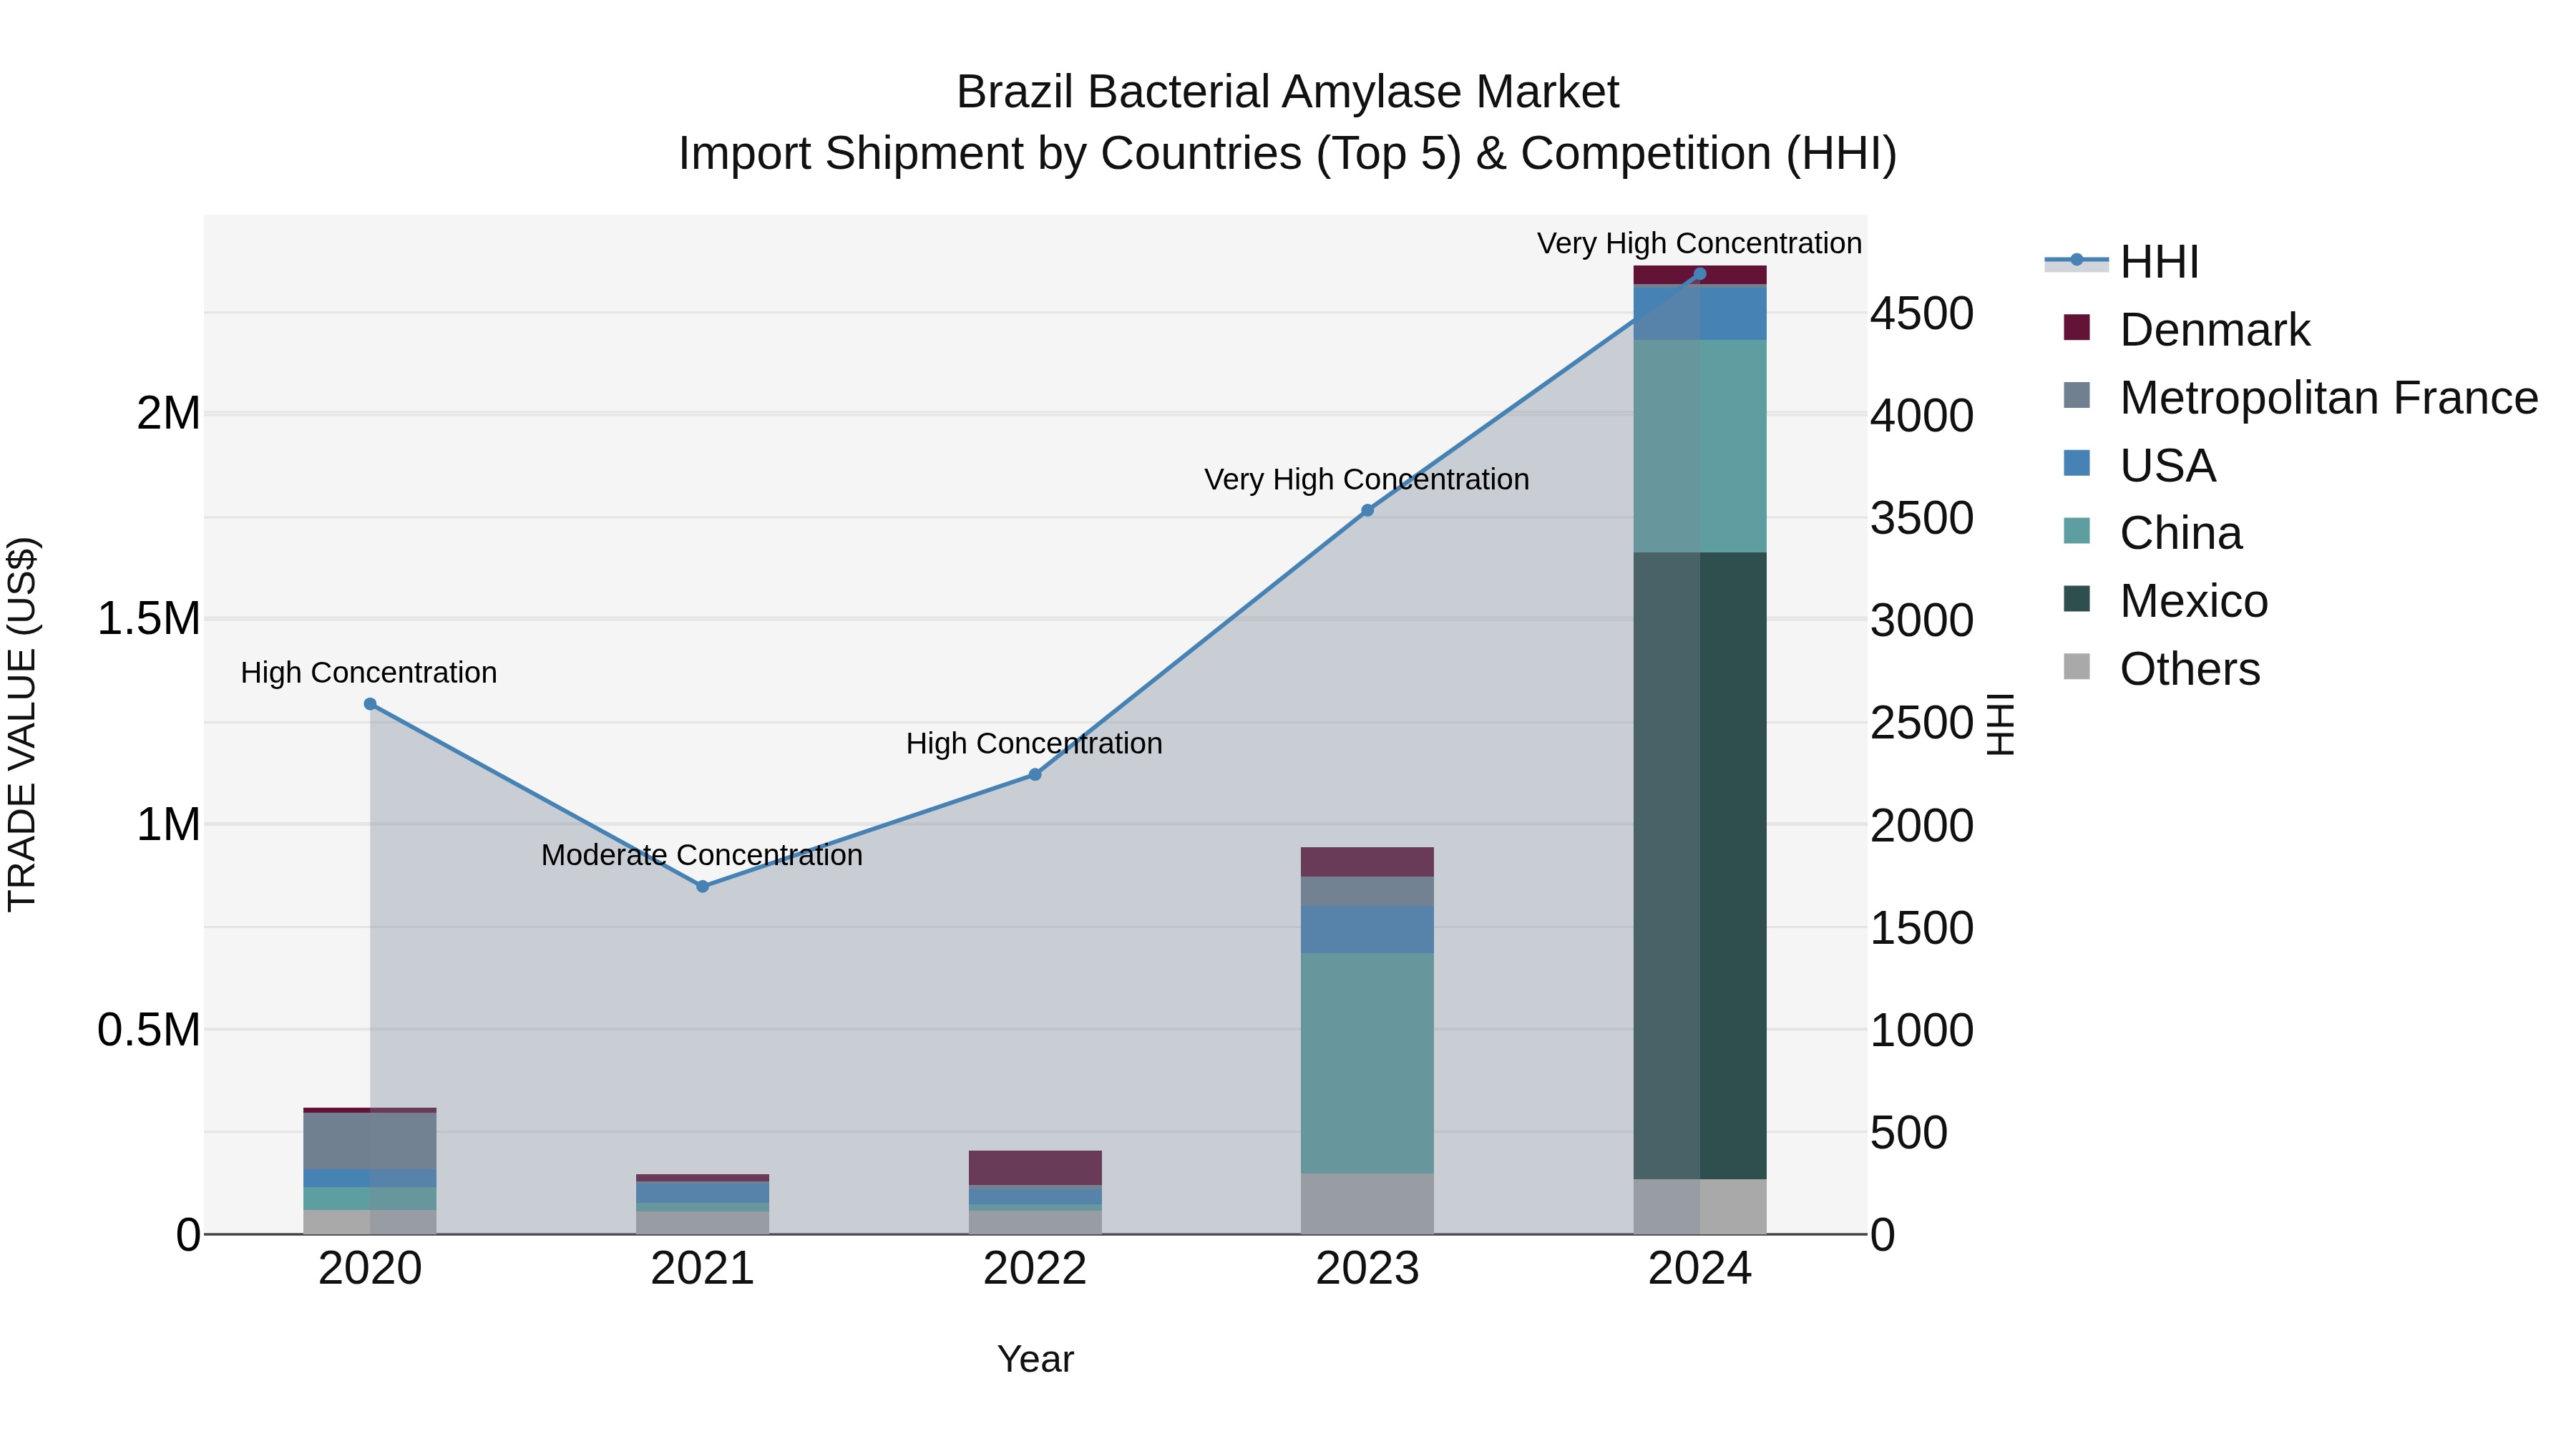The height and width of the screenshot is (1449, 2576).
Task: Click the '2M' left axis tick
Action: click(x=169, y=414)
